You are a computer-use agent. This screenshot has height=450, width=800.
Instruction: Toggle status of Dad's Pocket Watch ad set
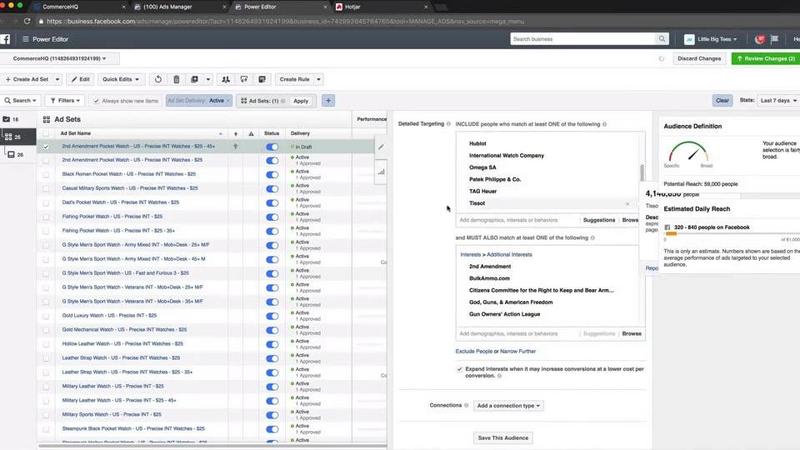point(272,203)
